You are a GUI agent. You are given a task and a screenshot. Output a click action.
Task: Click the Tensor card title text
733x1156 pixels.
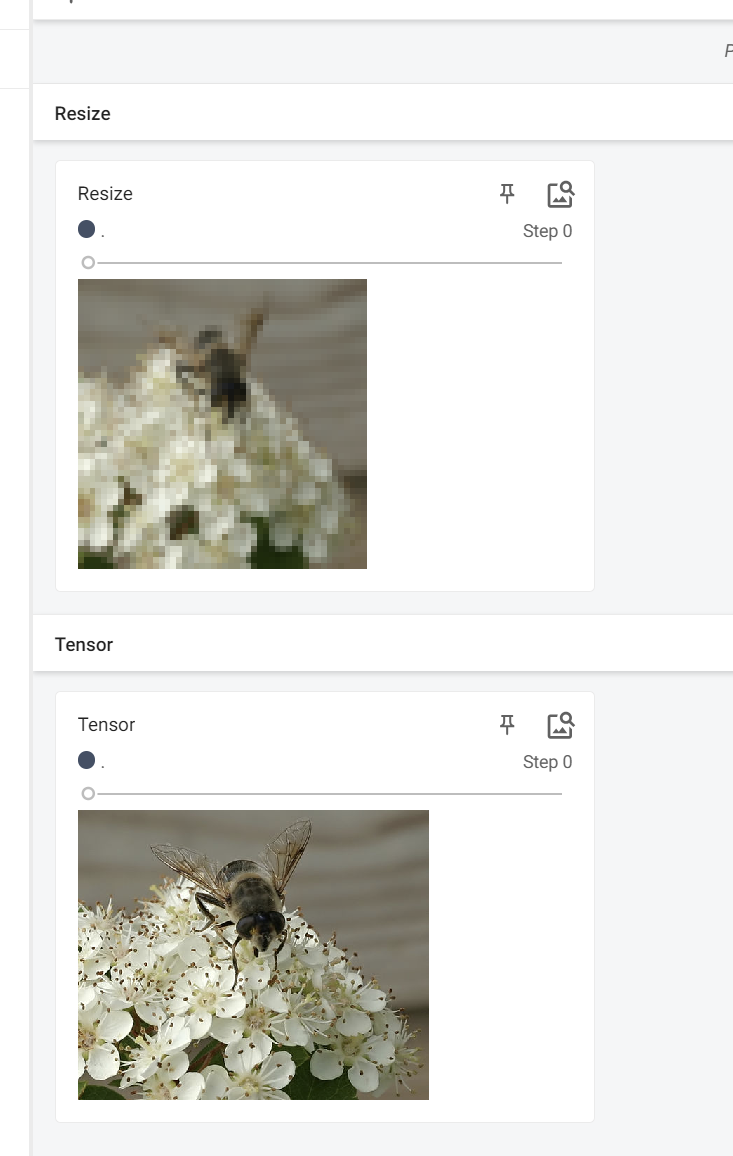pyautogui.click(x=106, y=725)
